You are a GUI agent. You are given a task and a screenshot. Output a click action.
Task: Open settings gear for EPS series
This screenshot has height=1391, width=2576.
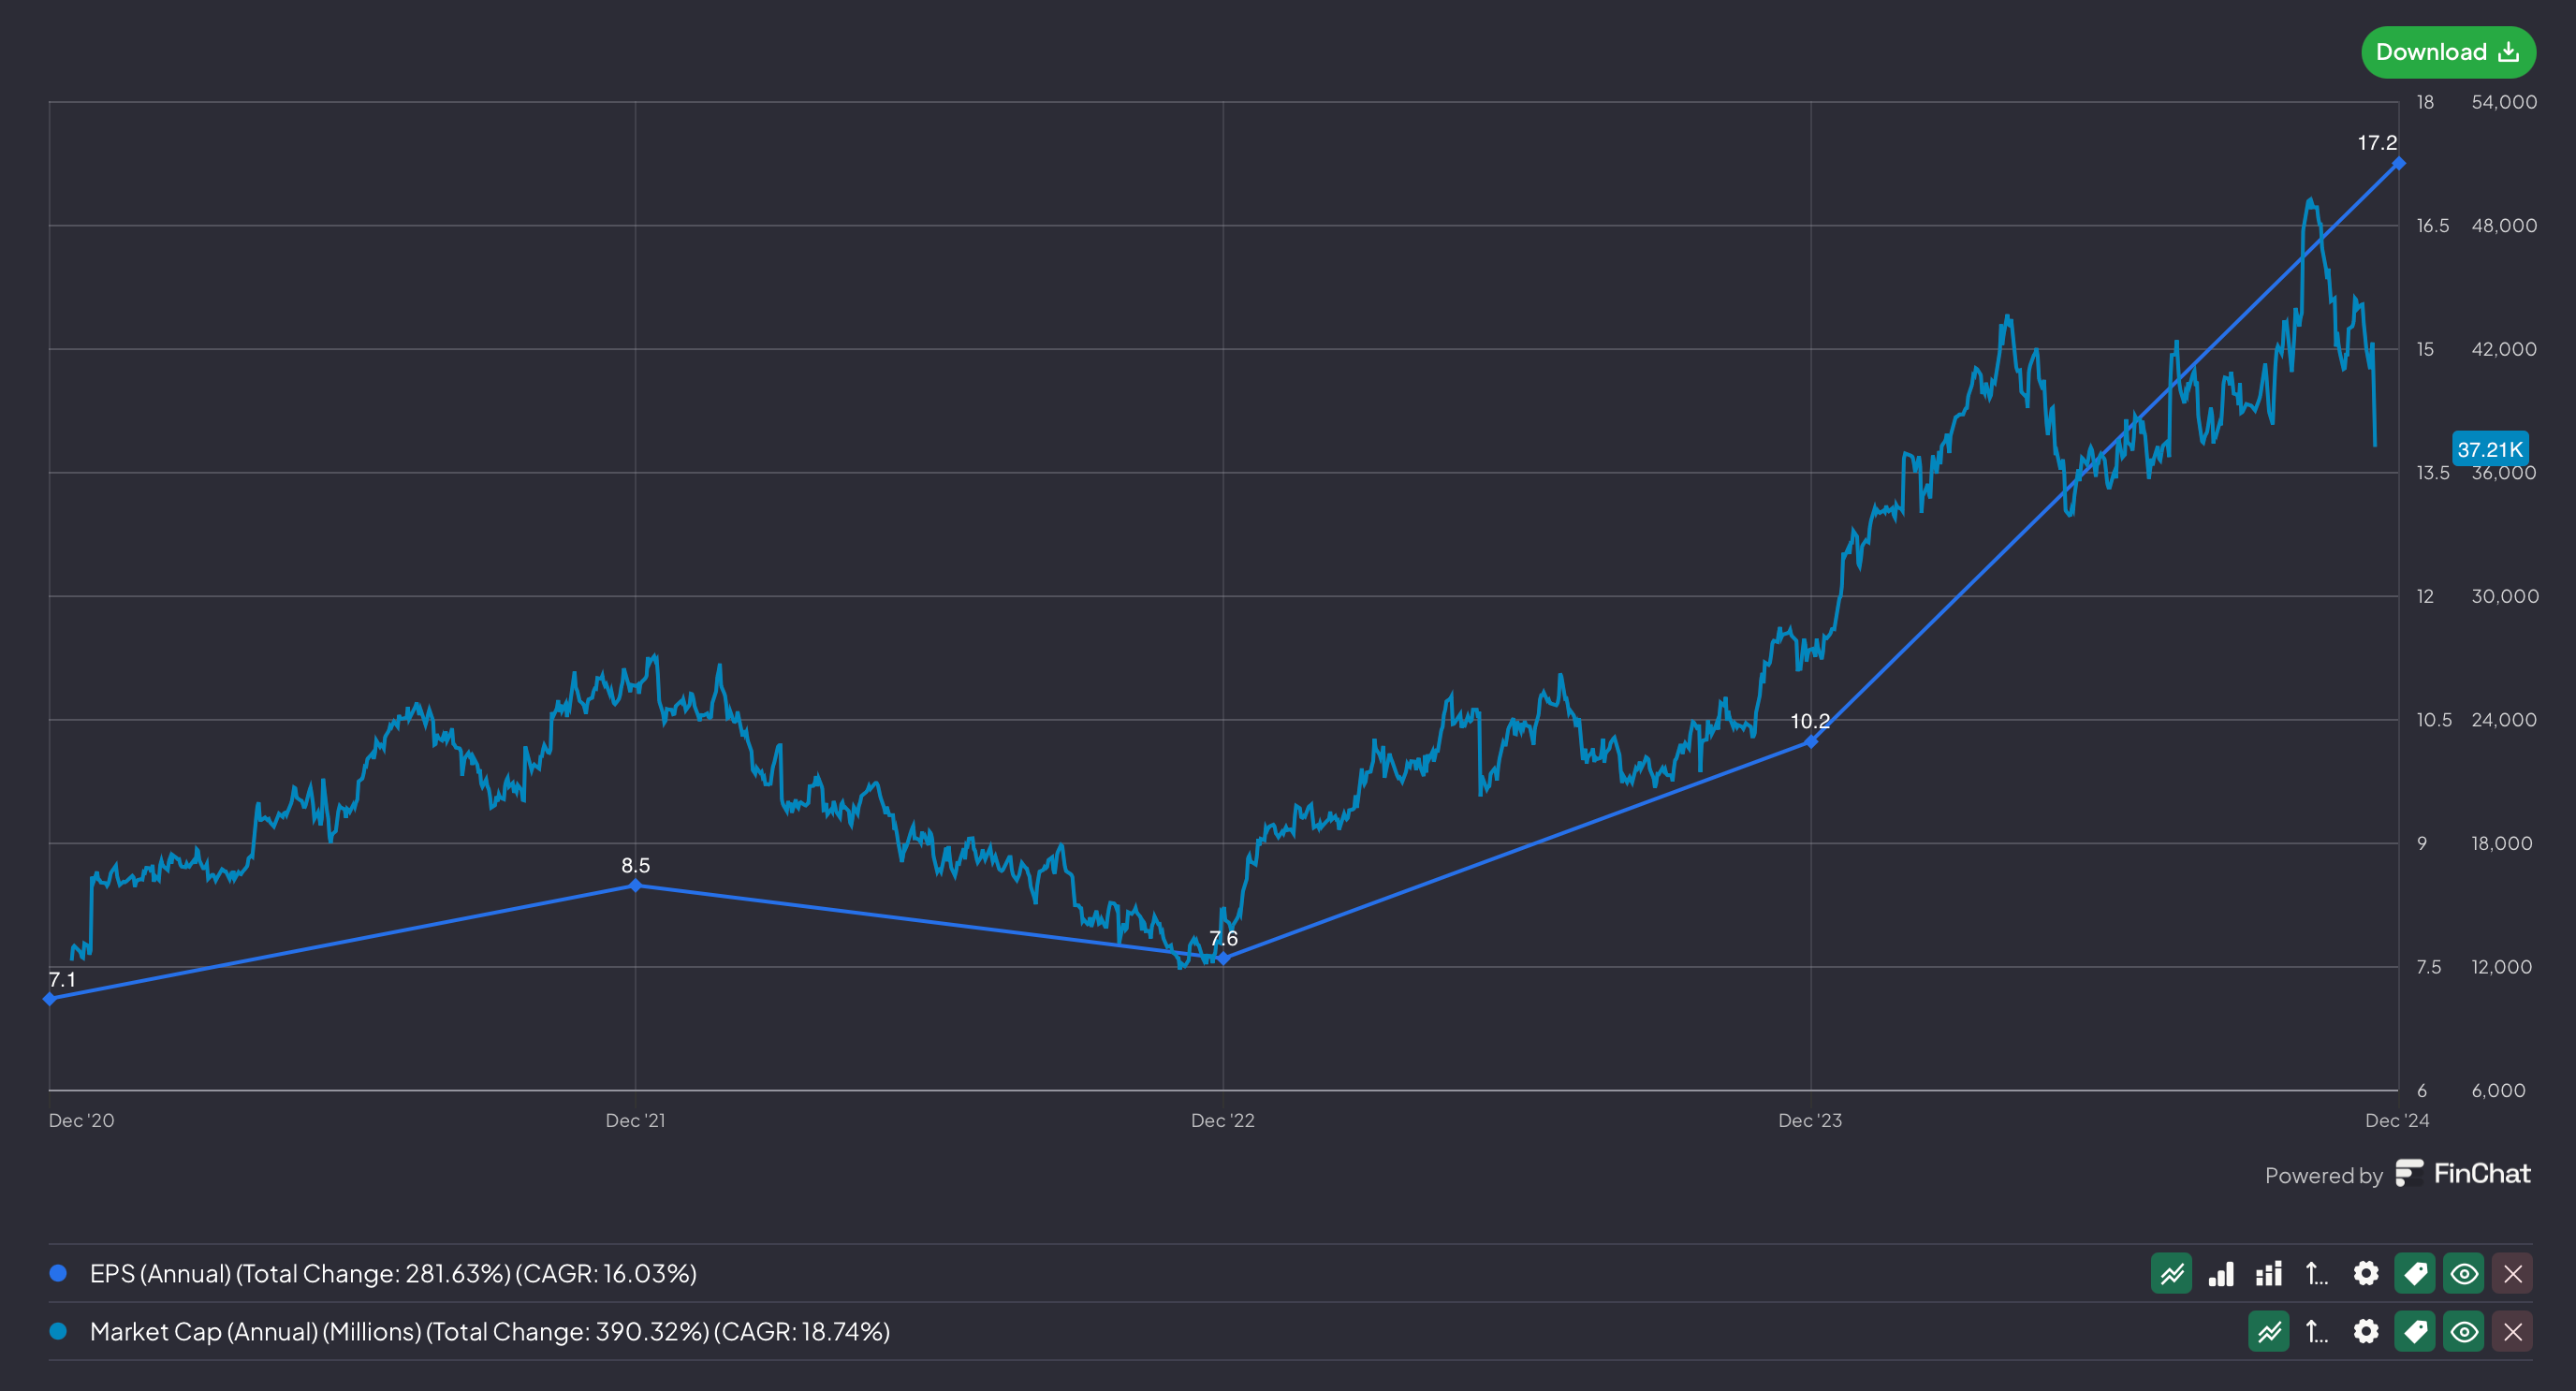pos(2365,1273)
